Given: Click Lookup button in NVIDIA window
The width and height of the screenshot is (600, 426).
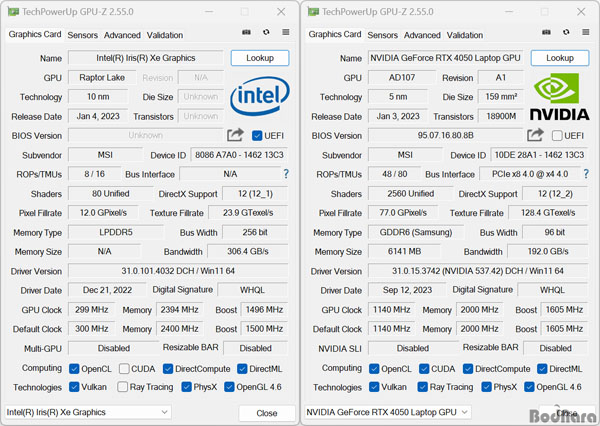Looking at the screenshot, I should click(560, 58).
